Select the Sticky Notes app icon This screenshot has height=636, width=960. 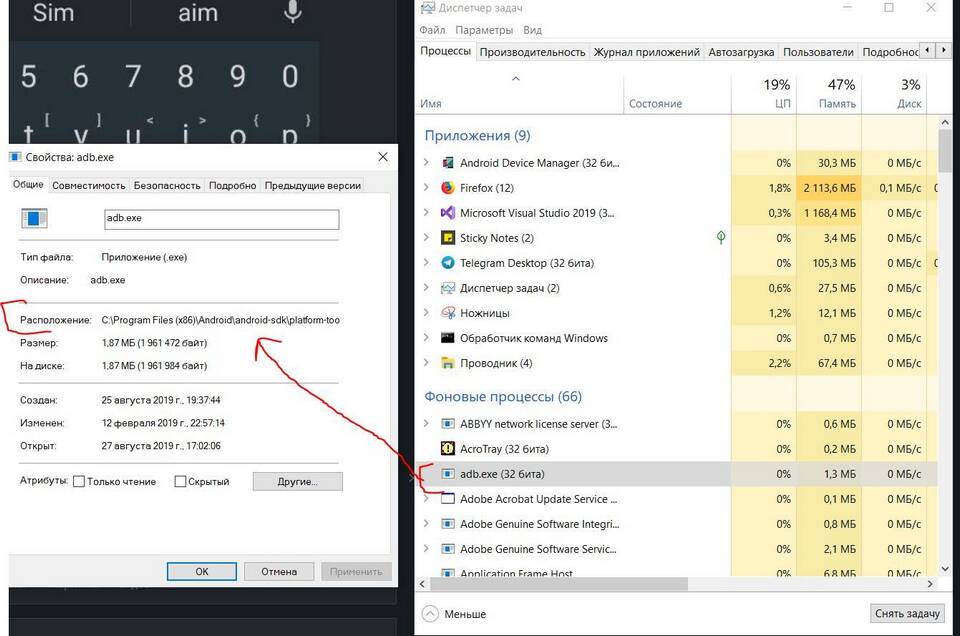[448, 238]
